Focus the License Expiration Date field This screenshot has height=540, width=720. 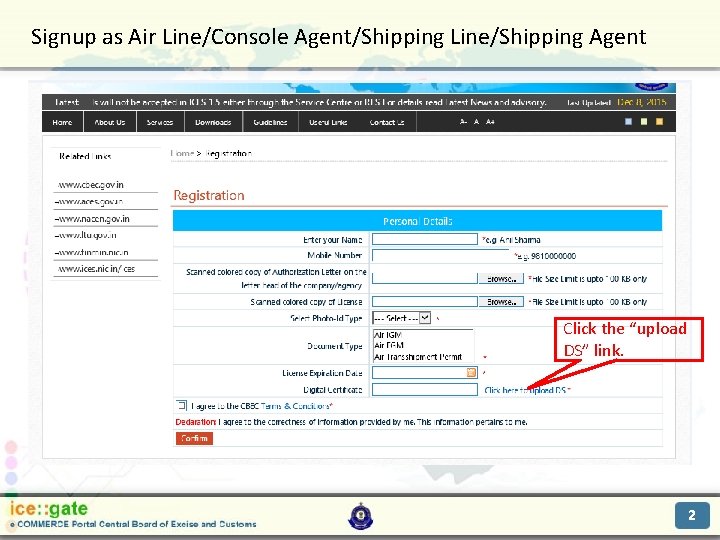tap(425, 372)
